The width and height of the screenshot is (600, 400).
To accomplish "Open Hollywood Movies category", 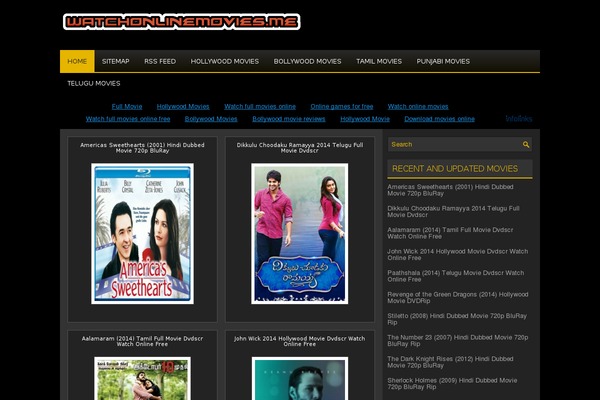I will coord(225,61).
